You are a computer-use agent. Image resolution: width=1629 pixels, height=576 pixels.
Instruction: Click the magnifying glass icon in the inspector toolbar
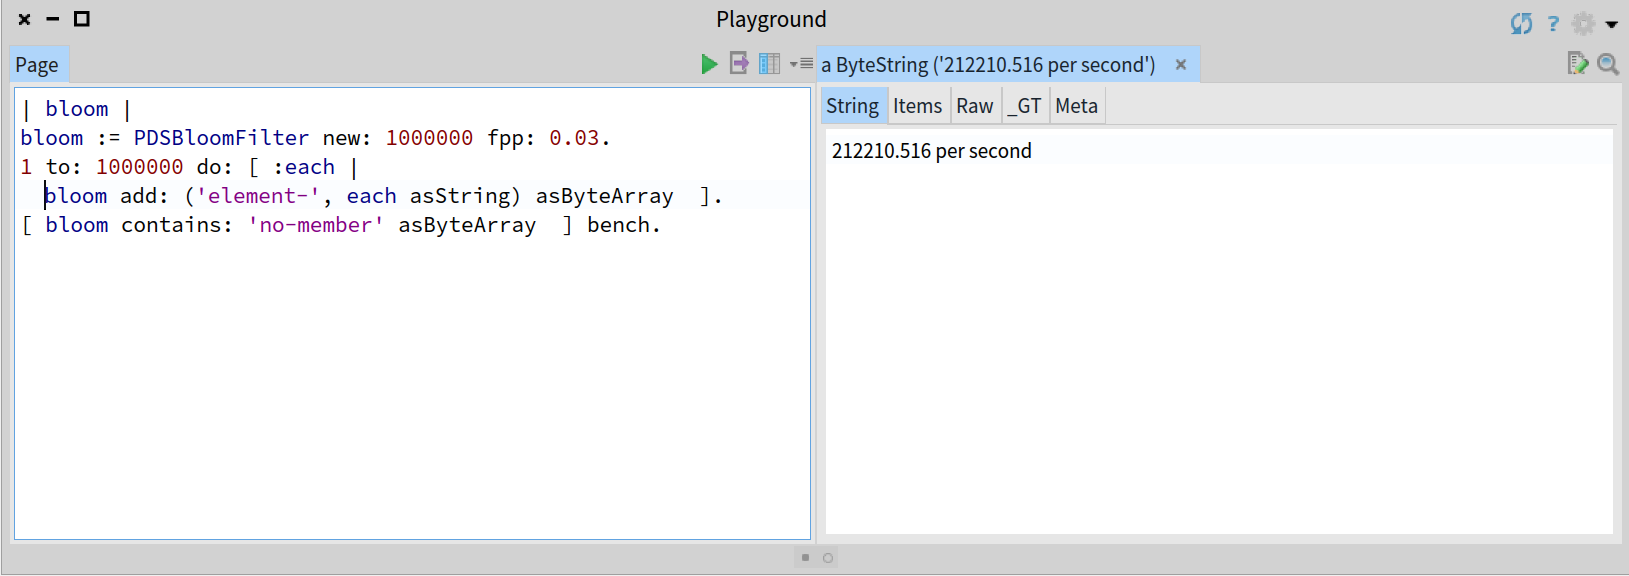(x=1608, y=64)
